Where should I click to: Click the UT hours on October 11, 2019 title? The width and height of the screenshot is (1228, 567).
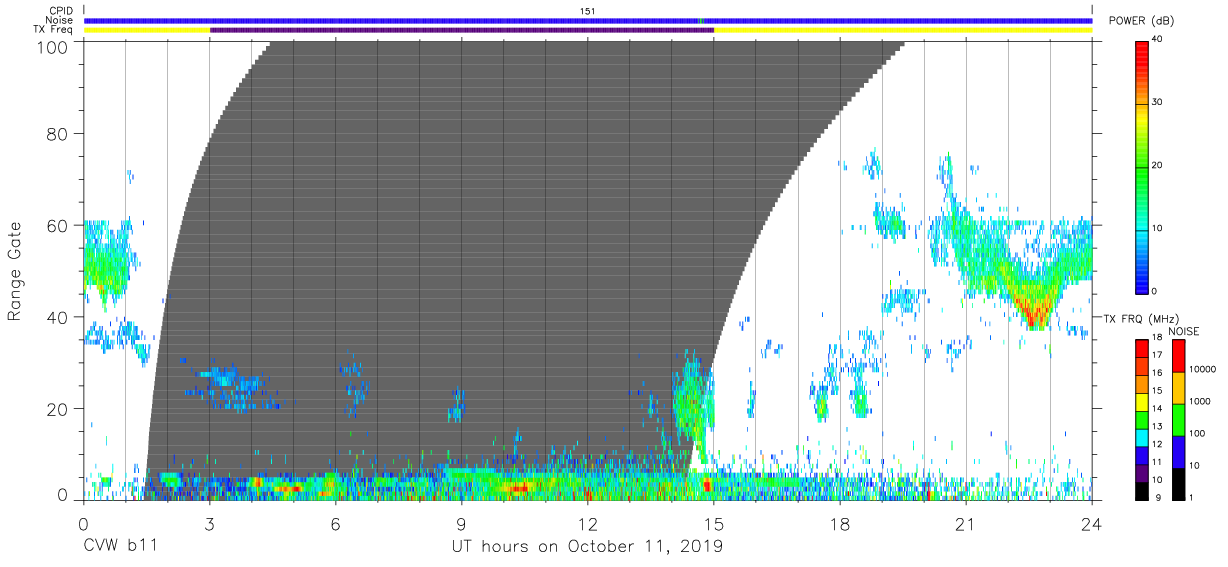587,547
